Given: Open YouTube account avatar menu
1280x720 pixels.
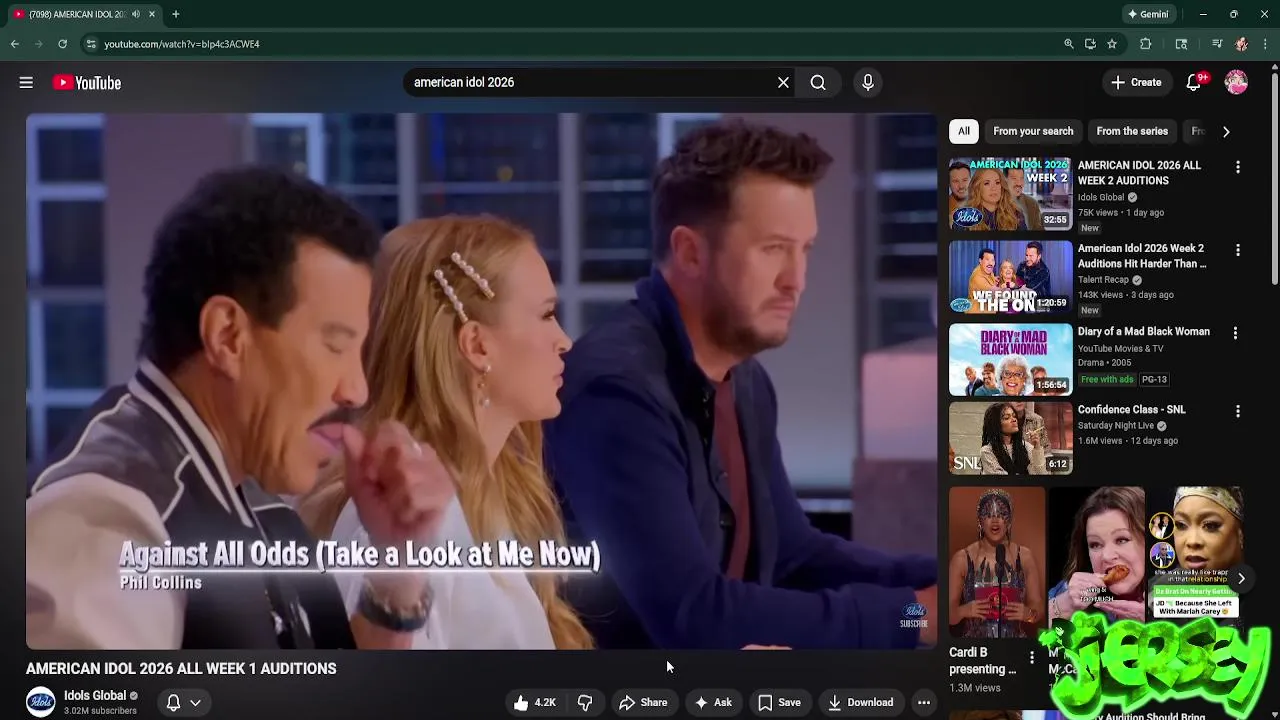Looking at the screenshot, I should pyautogui.click(x=1236, y=83).
